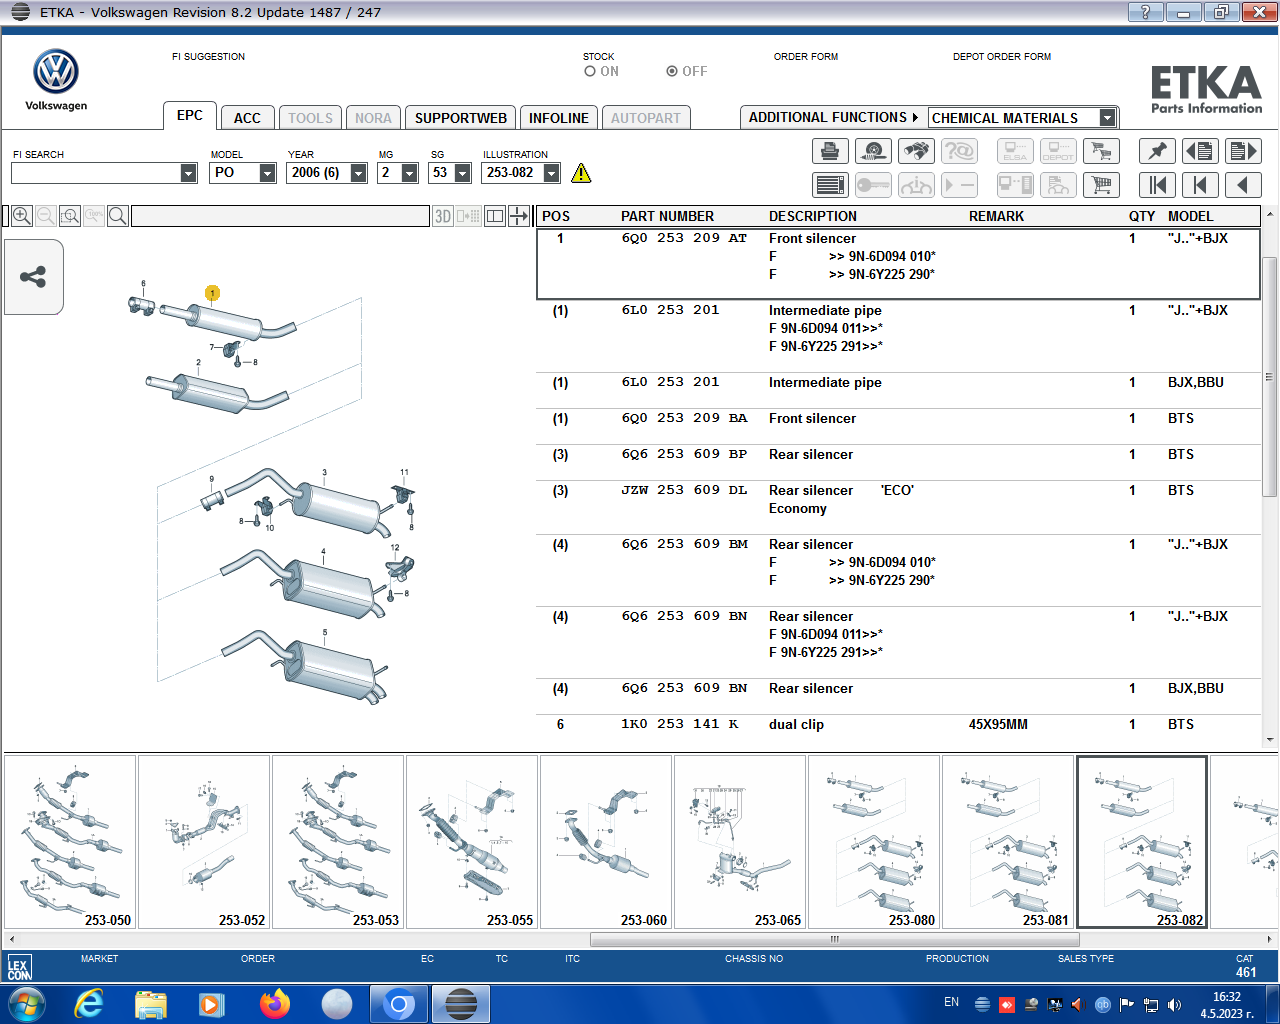The height and width of the screenshot is (1024, 1280).
Task: Open the YEAR dropdown showing 2006 (6)
Action: pyautogui.click(x=358, y=173)
